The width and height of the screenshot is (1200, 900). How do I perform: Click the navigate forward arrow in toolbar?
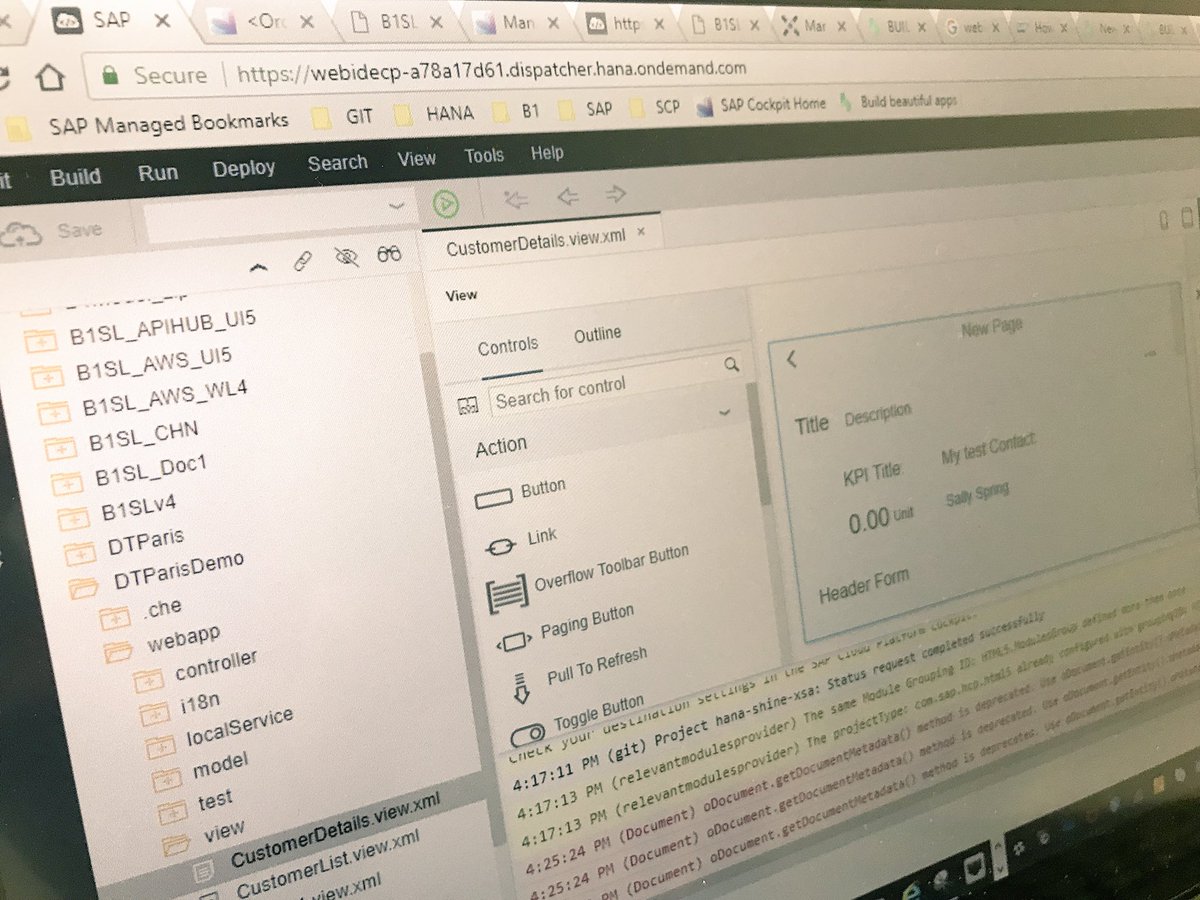point(616,194)
